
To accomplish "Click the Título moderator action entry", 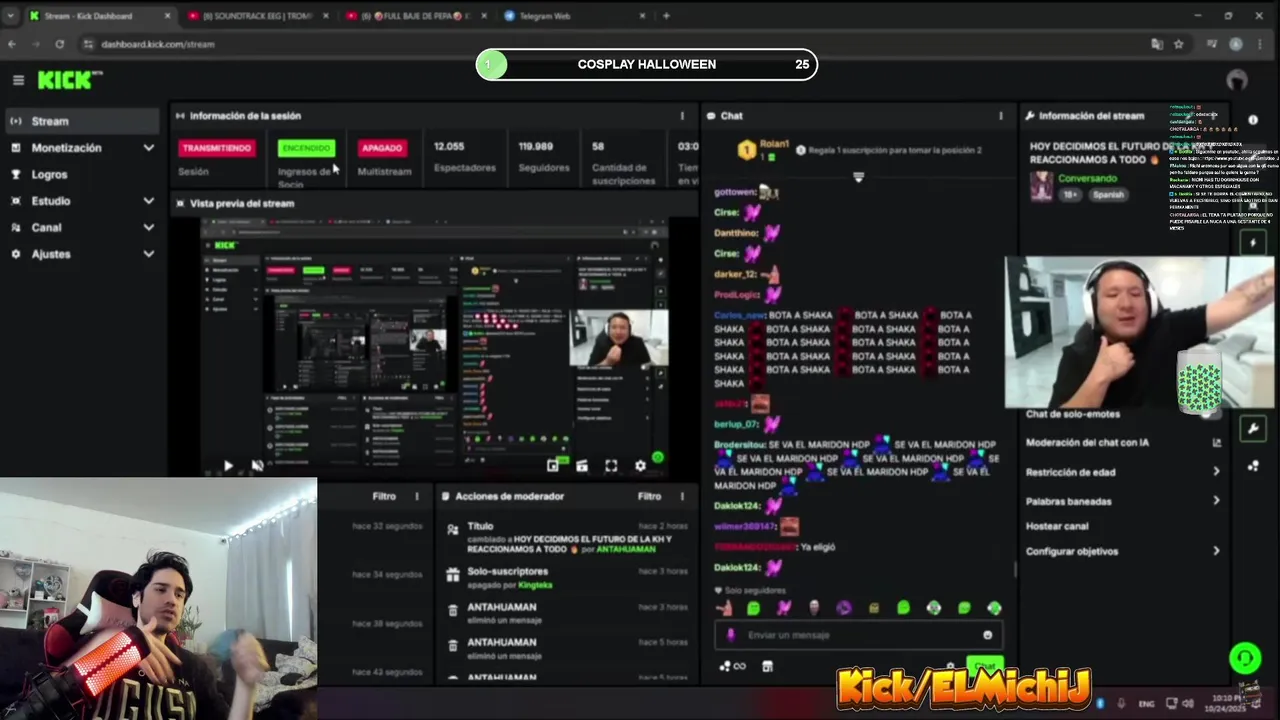I will pyautogui.click(x=566, y=537).
